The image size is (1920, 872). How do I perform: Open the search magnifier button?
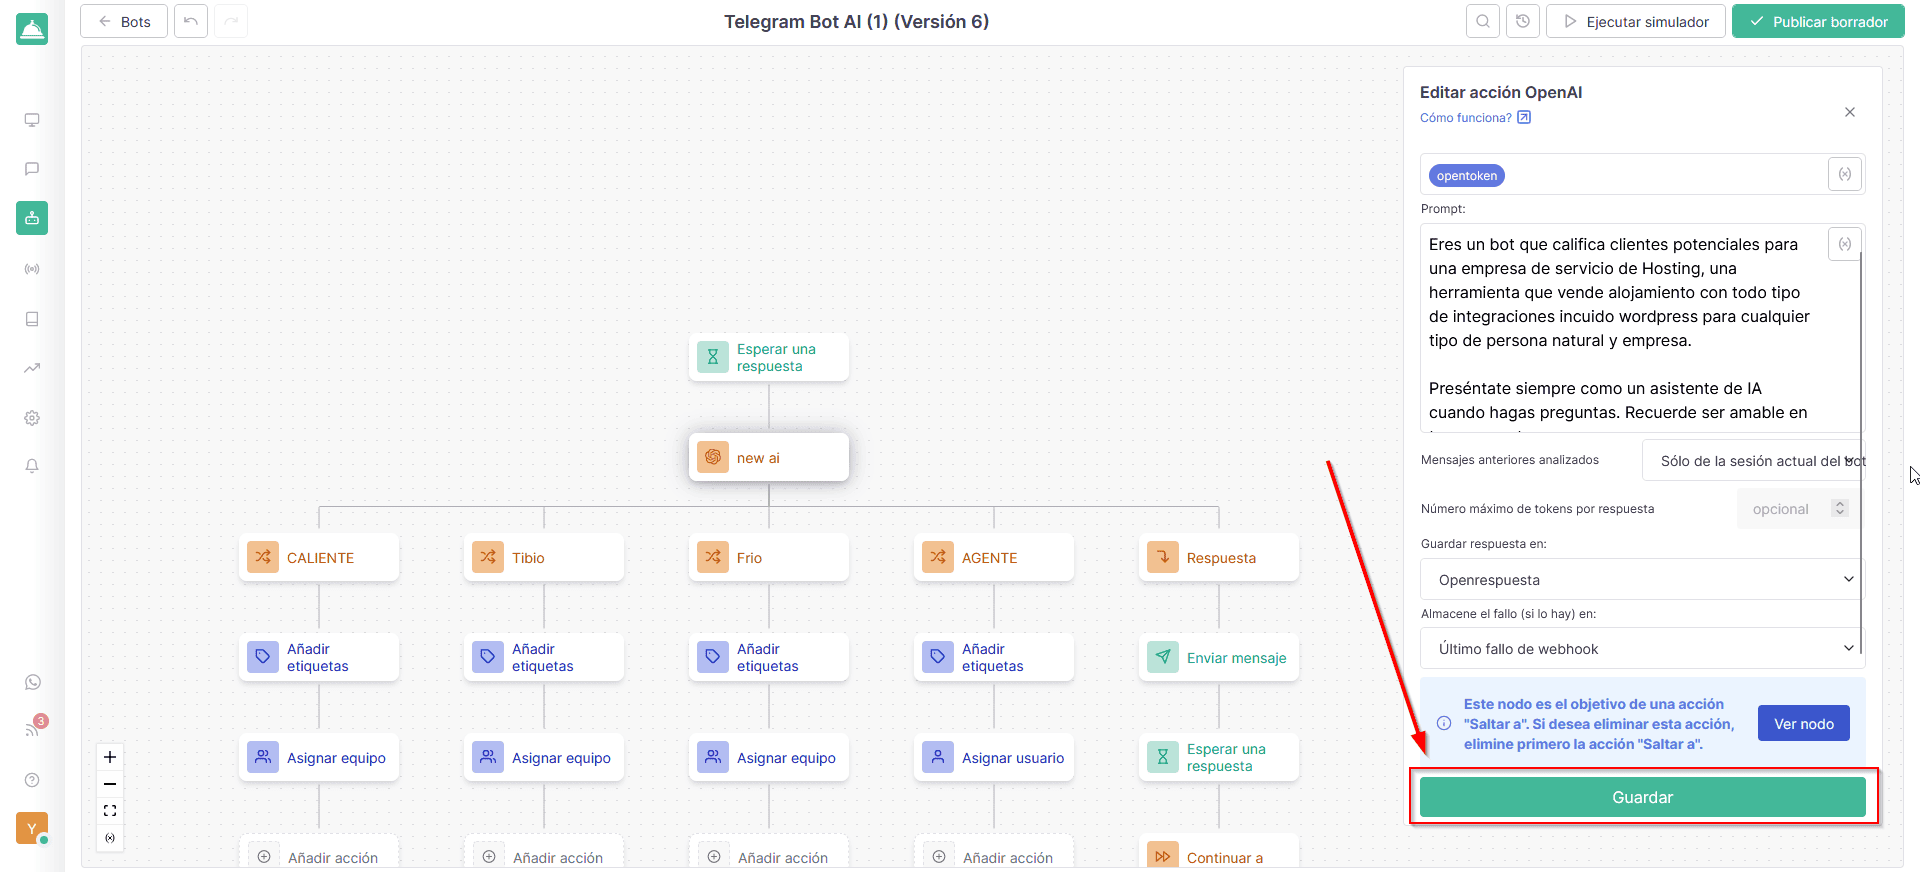1483,21
